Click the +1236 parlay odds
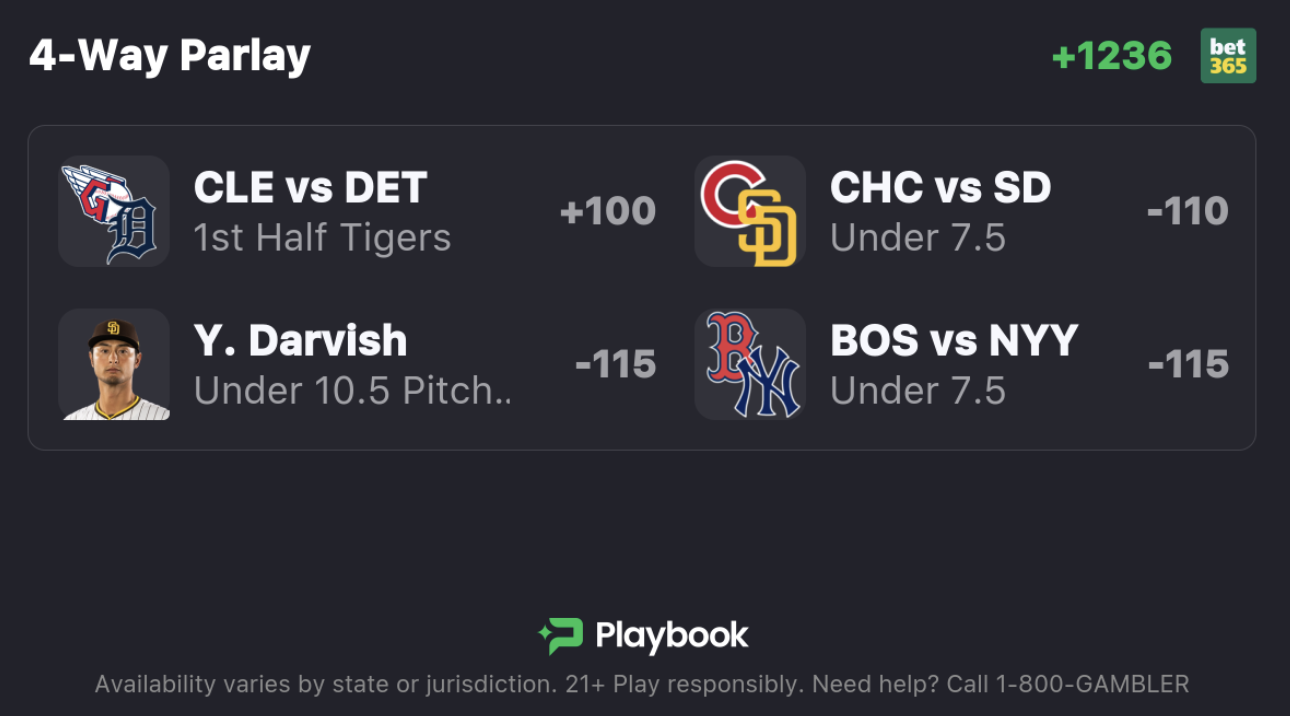The image size is (1290, 716). click(x=1111, y=56)
